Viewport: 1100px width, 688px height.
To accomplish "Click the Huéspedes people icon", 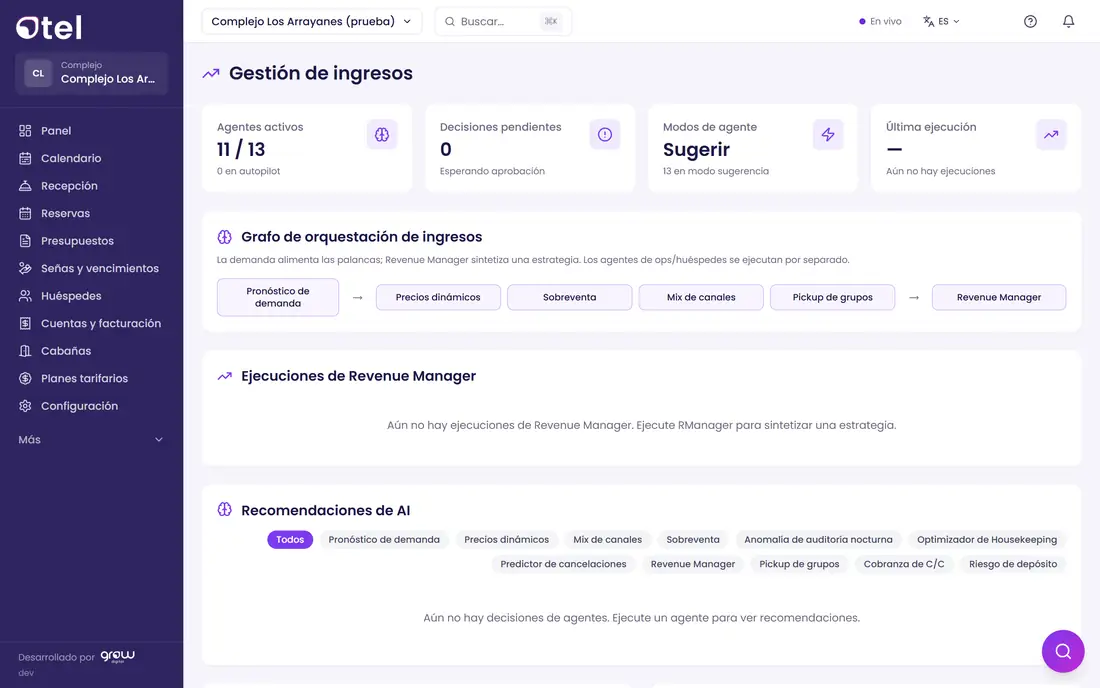I will coord(25,296).
